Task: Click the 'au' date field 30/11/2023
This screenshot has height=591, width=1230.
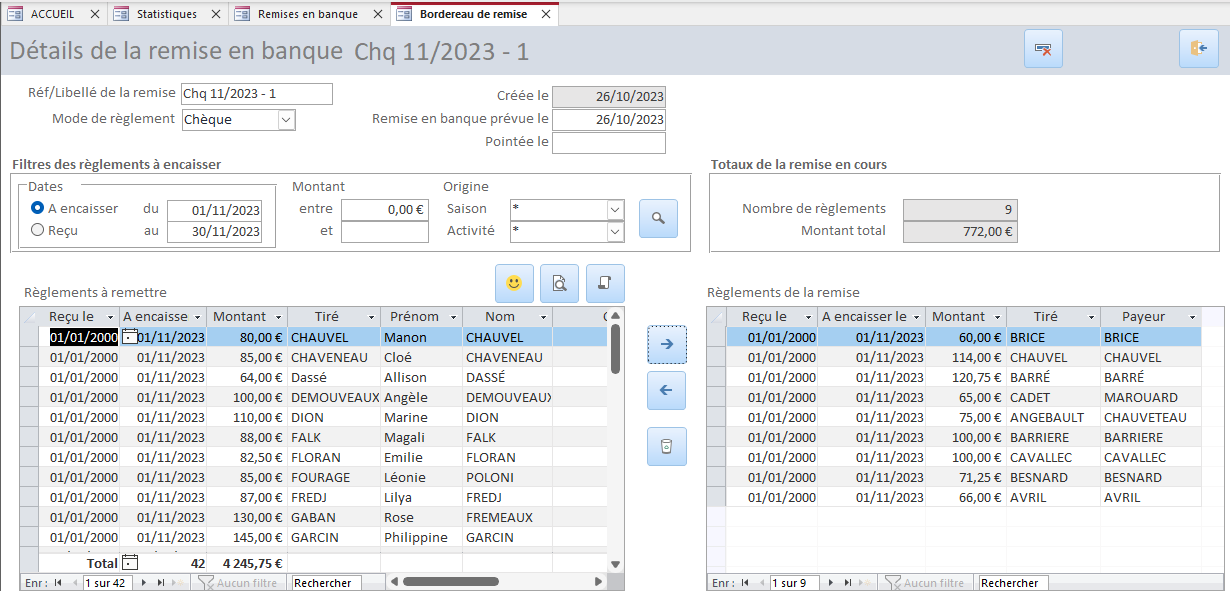Action: [214, 232]
